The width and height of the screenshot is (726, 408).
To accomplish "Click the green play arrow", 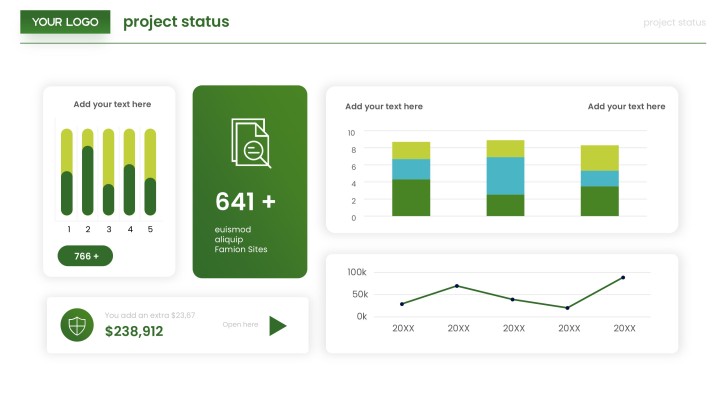I will tap(278, 326).
